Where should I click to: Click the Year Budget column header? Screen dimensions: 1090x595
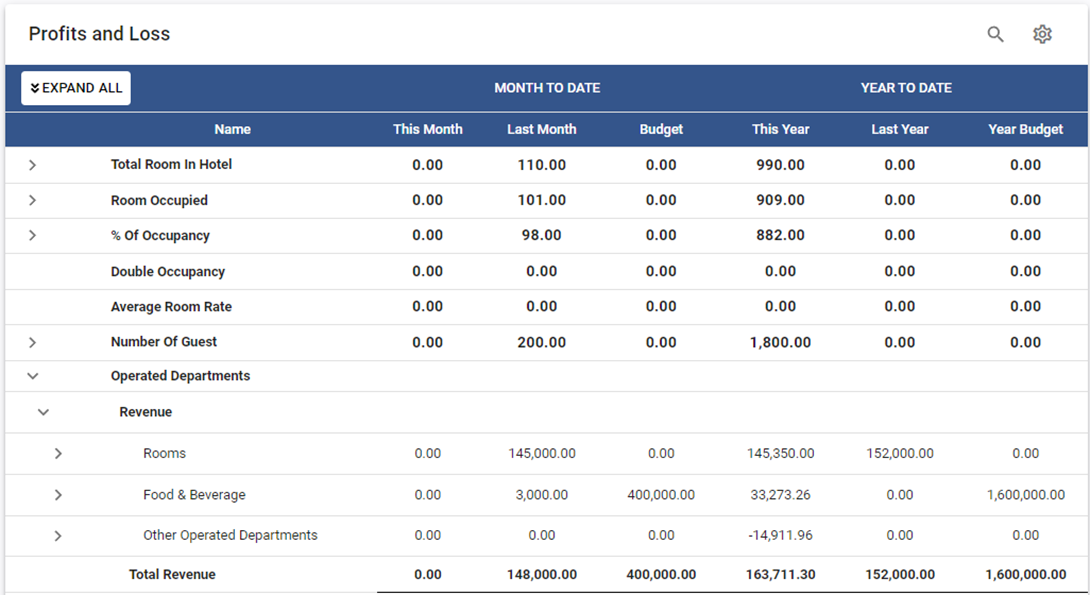coord(1025,129)
